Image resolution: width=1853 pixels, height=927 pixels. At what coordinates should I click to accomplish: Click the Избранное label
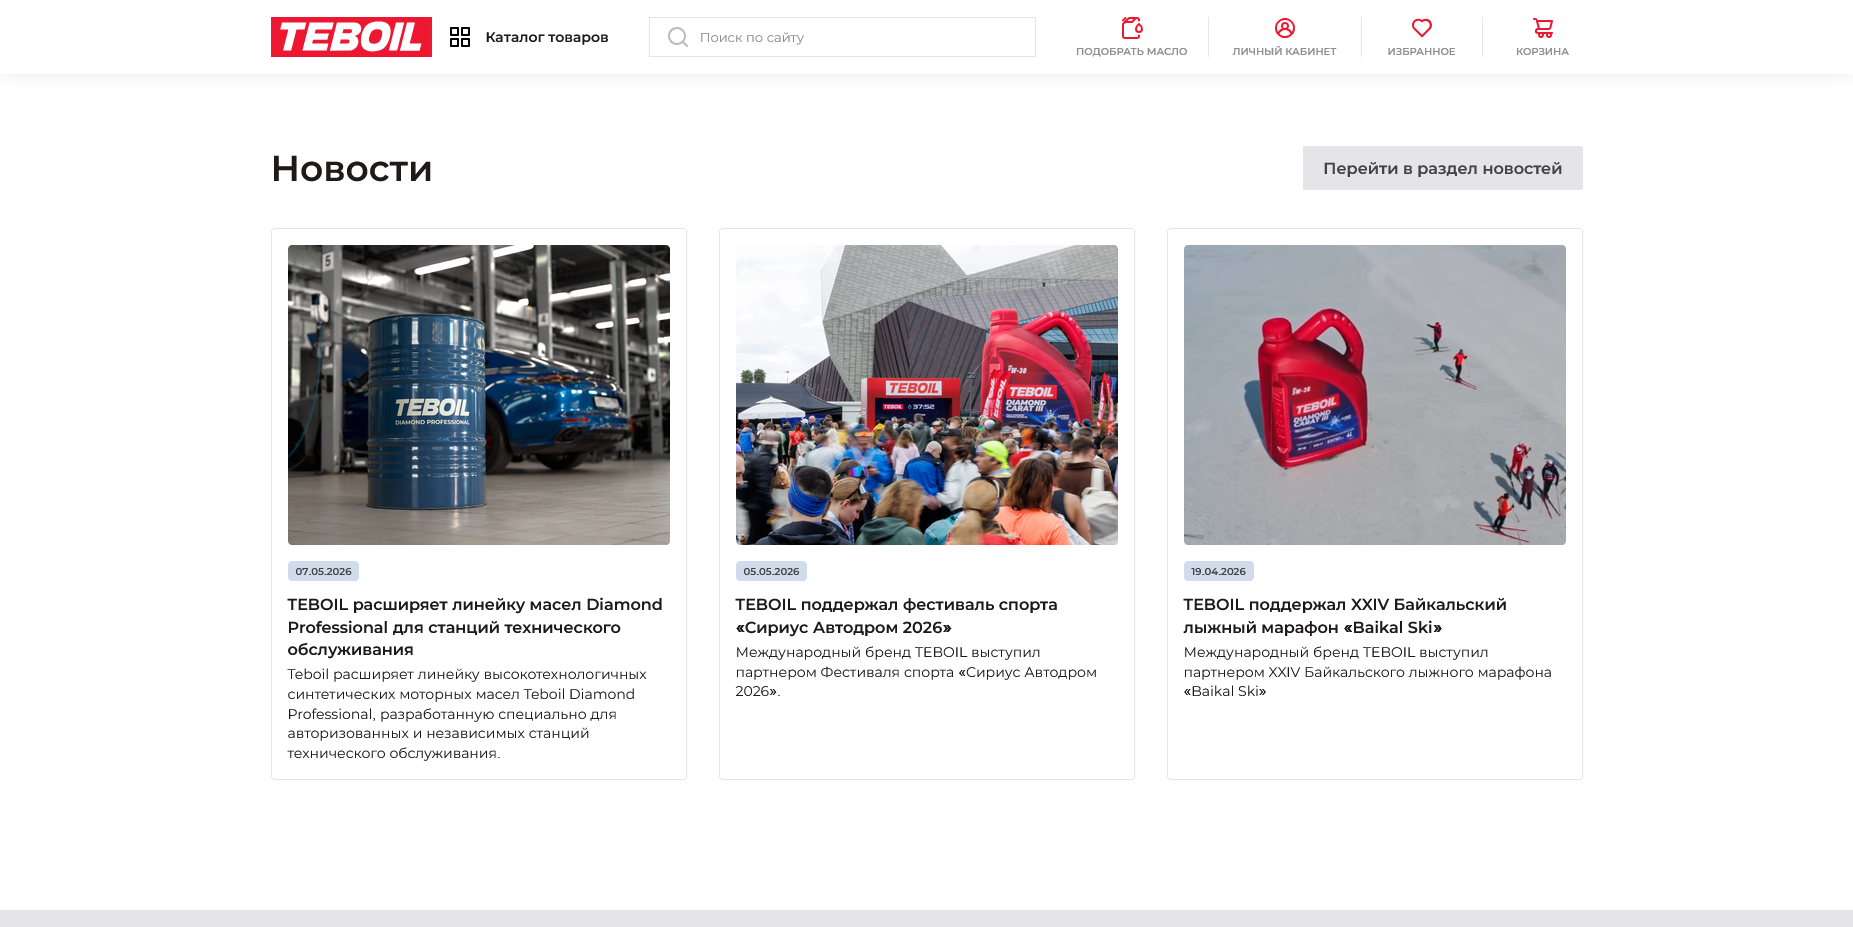1421,51
